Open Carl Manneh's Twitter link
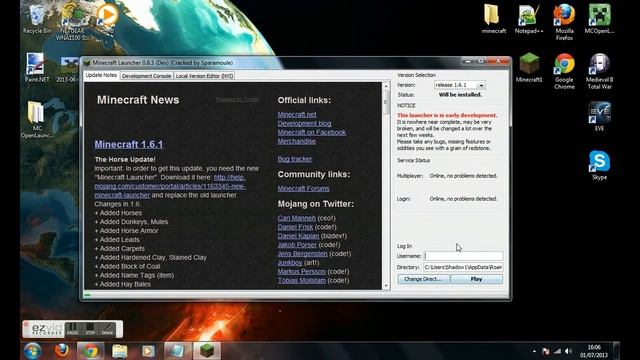The width and height of the screenshot is (640, 360). [297, 218]
